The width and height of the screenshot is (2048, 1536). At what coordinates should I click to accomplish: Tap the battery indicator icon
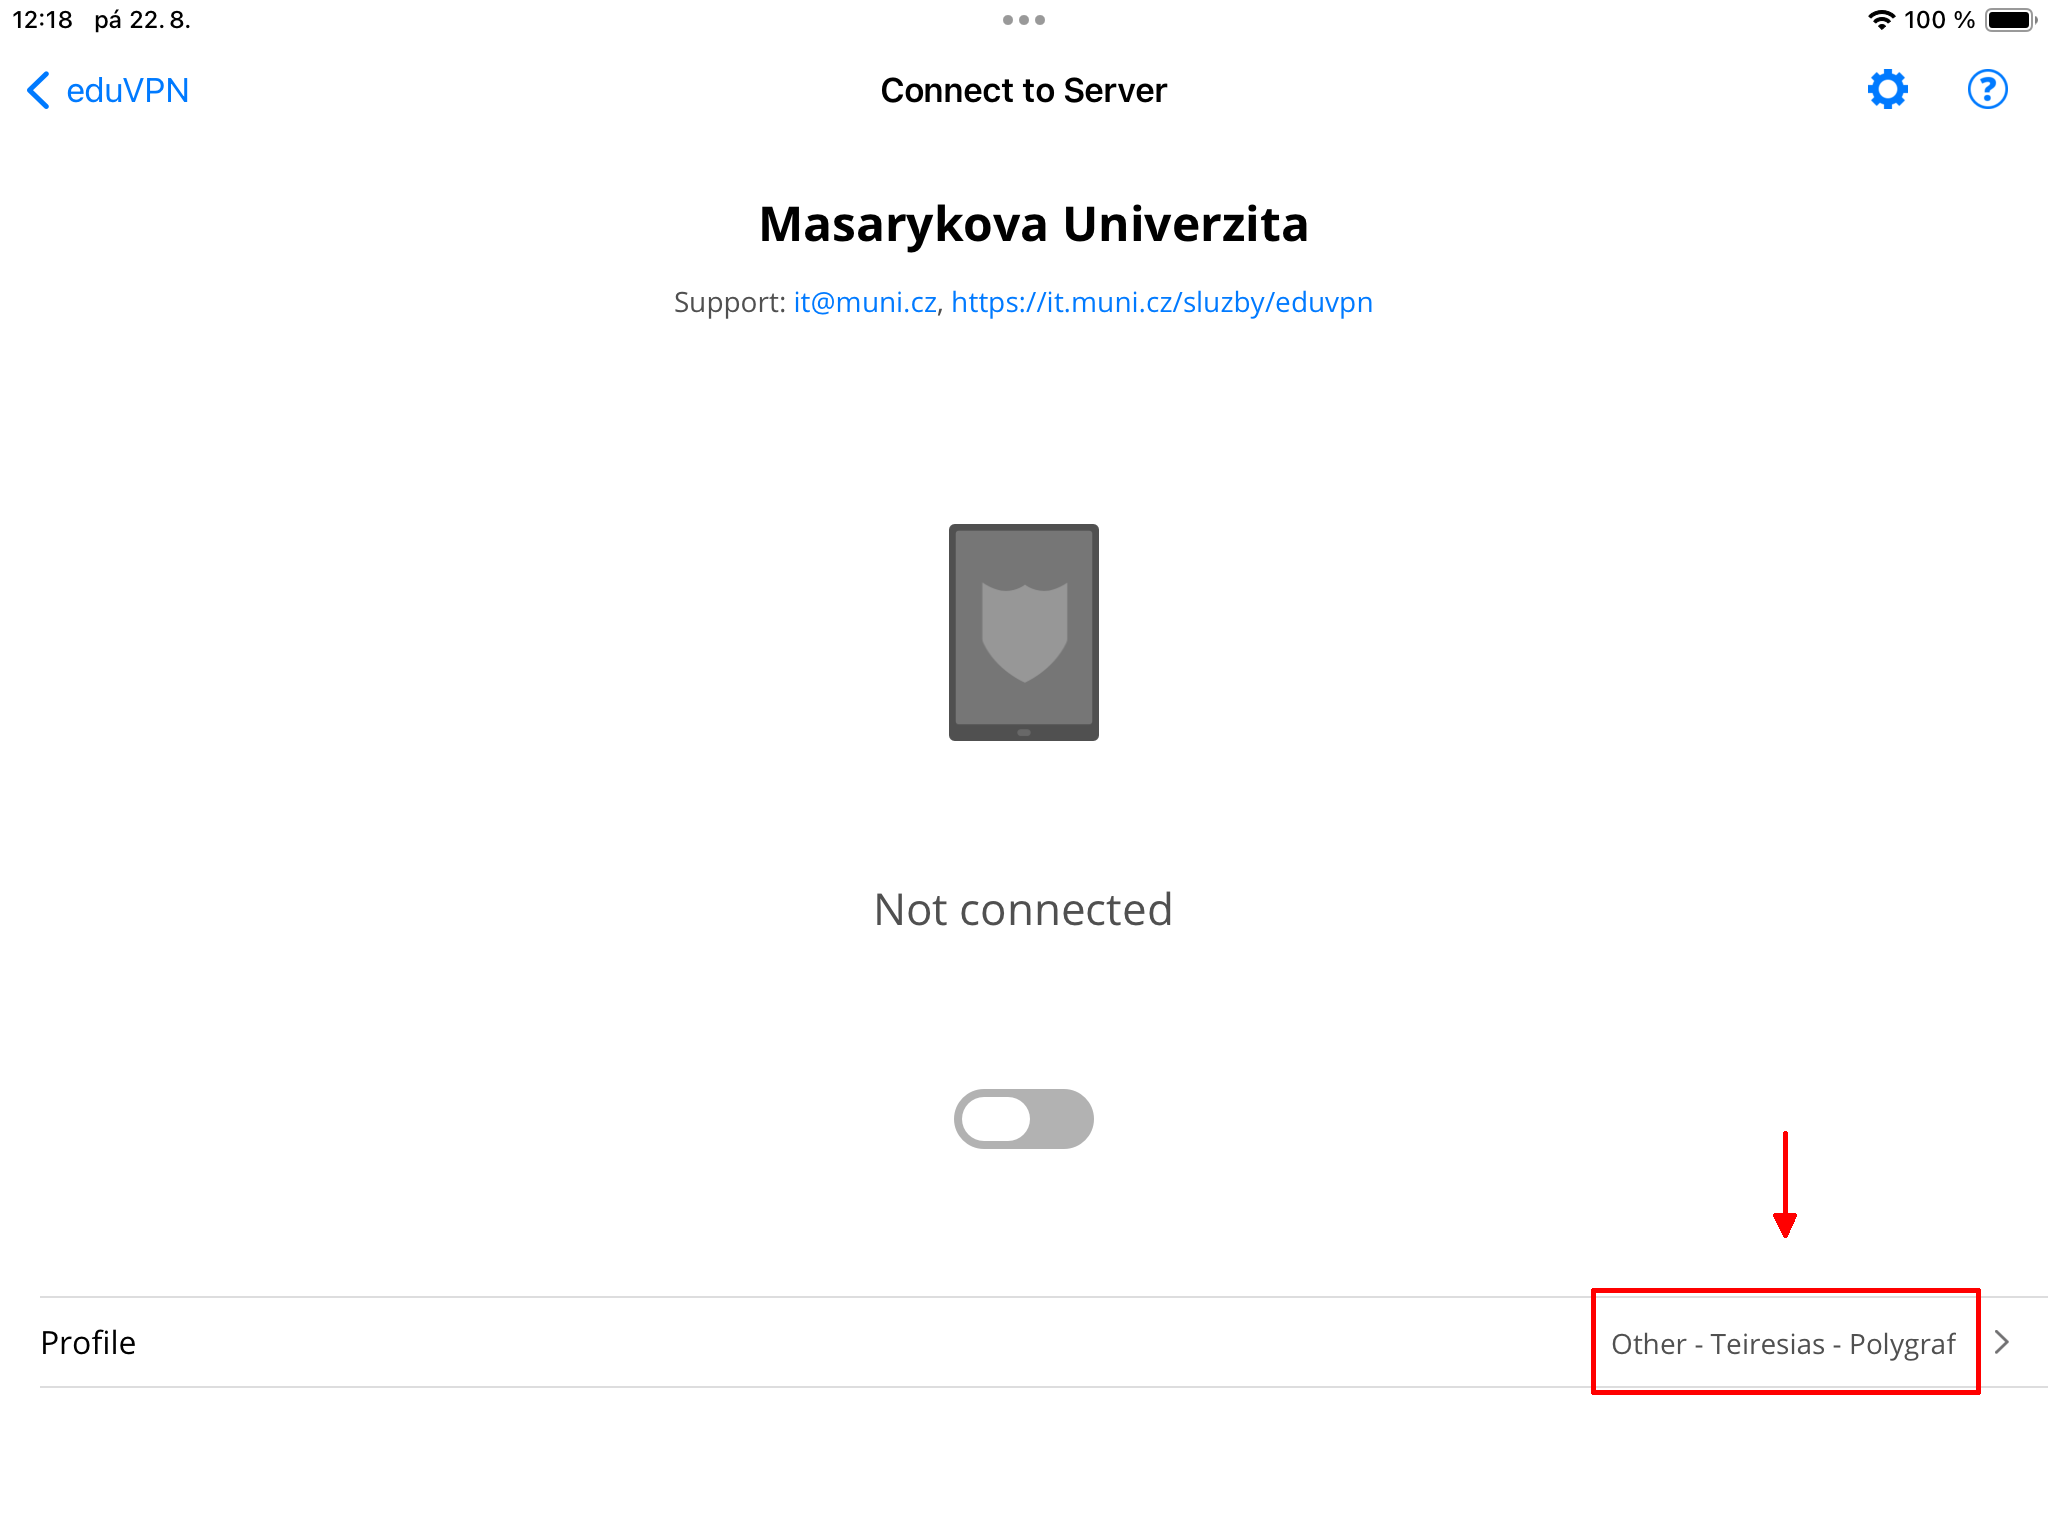pyautogui.click(x=2010, y=20)
